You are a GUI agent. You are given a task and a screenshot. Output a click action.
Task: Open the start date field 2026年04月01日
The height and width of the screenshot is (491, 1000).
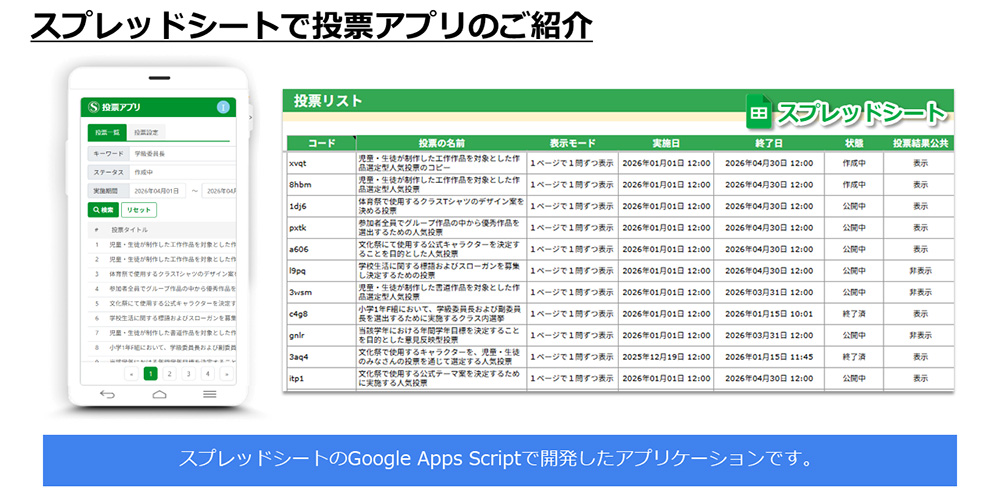[158, 191]
